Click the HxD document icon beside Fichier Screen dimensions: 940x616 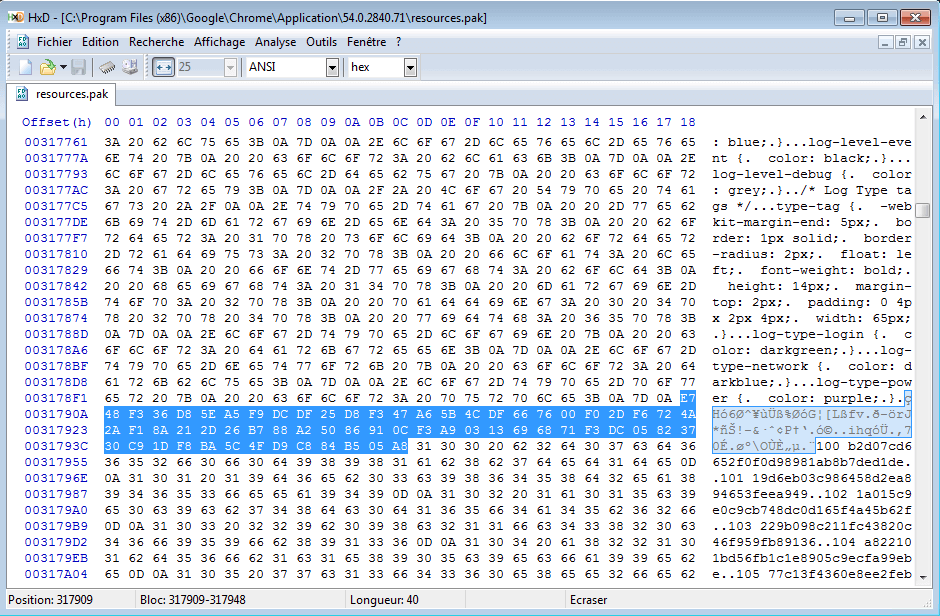23,42
